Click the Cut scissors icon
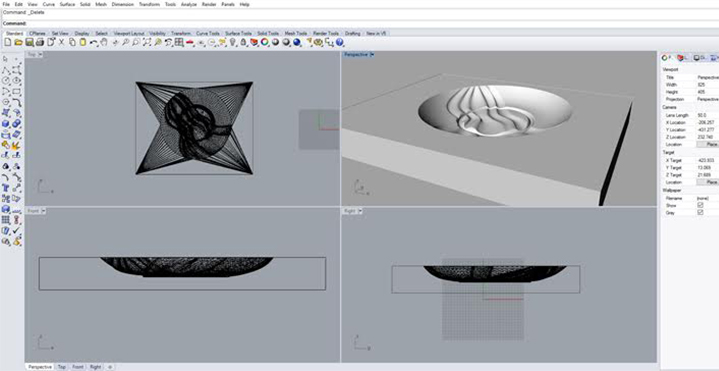The height and width of the screenshot is (371, 719). (x=61, y=42)
